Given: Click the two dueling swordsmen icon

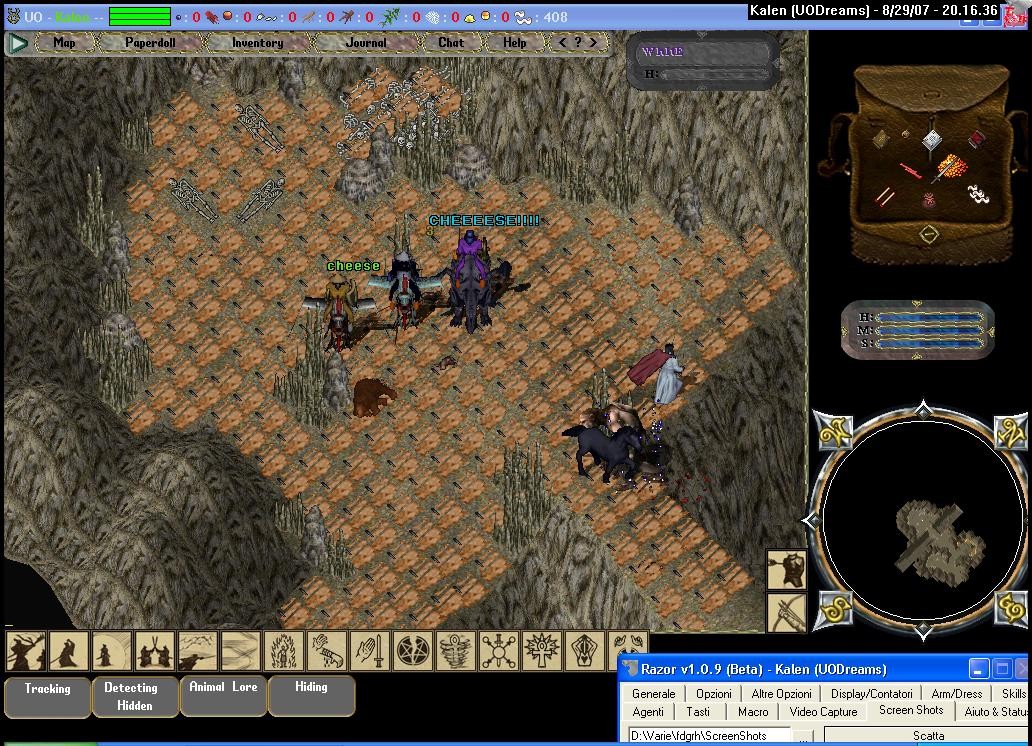Looking at the screenshot, I should click(155, 651).
